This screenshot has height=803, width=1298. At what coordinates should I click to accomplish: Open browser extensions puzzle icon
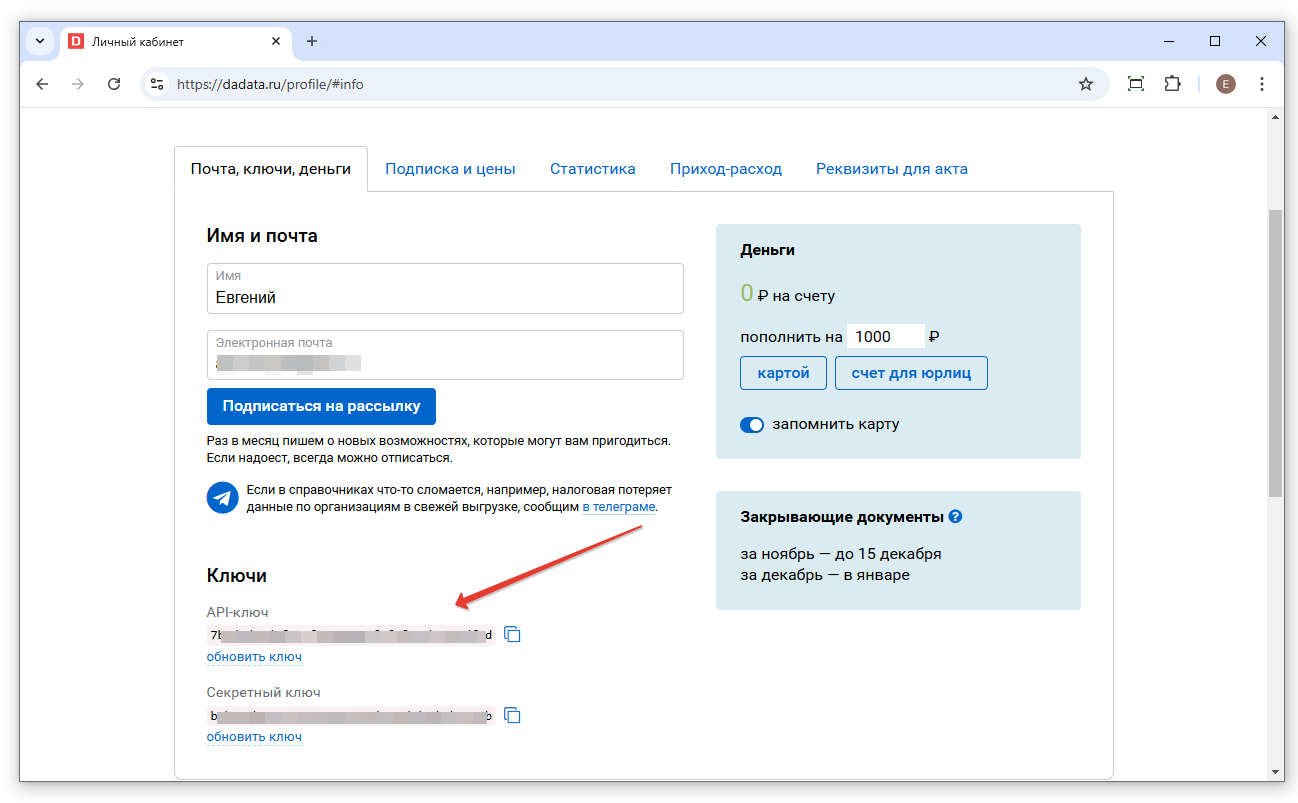pos(1172,84)
